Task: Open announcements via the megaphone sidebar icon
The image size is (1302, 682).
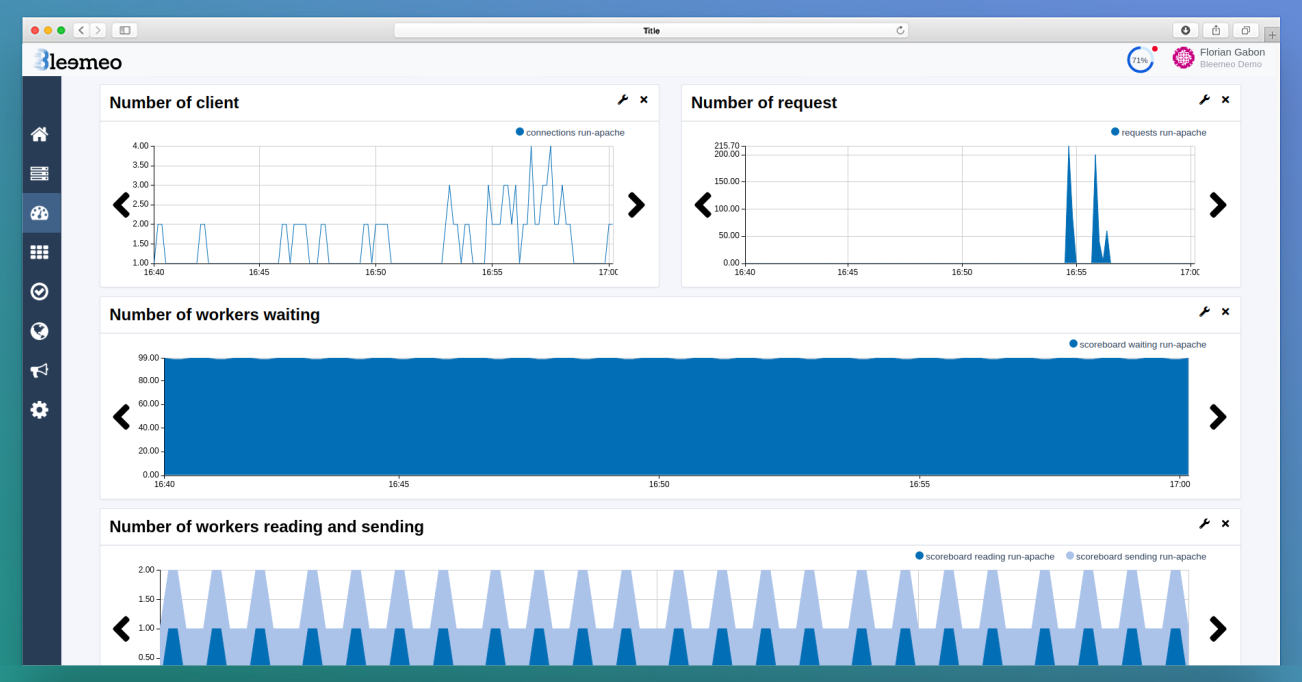Action: pos(40,370)
